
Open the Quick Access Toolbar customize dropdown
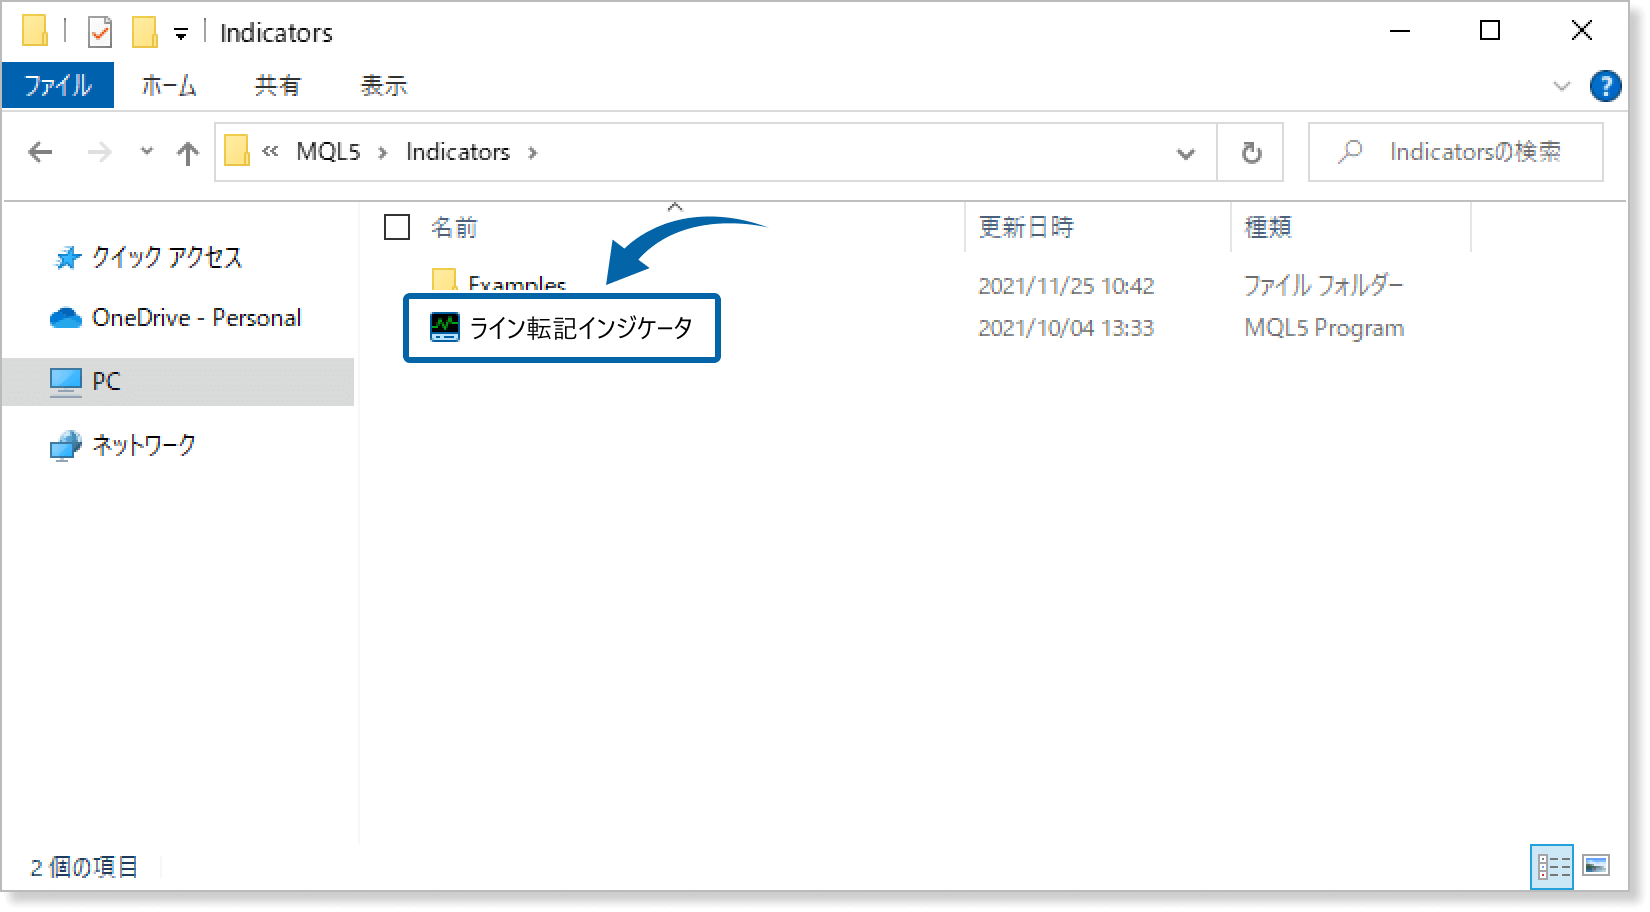tap(181, 34)
